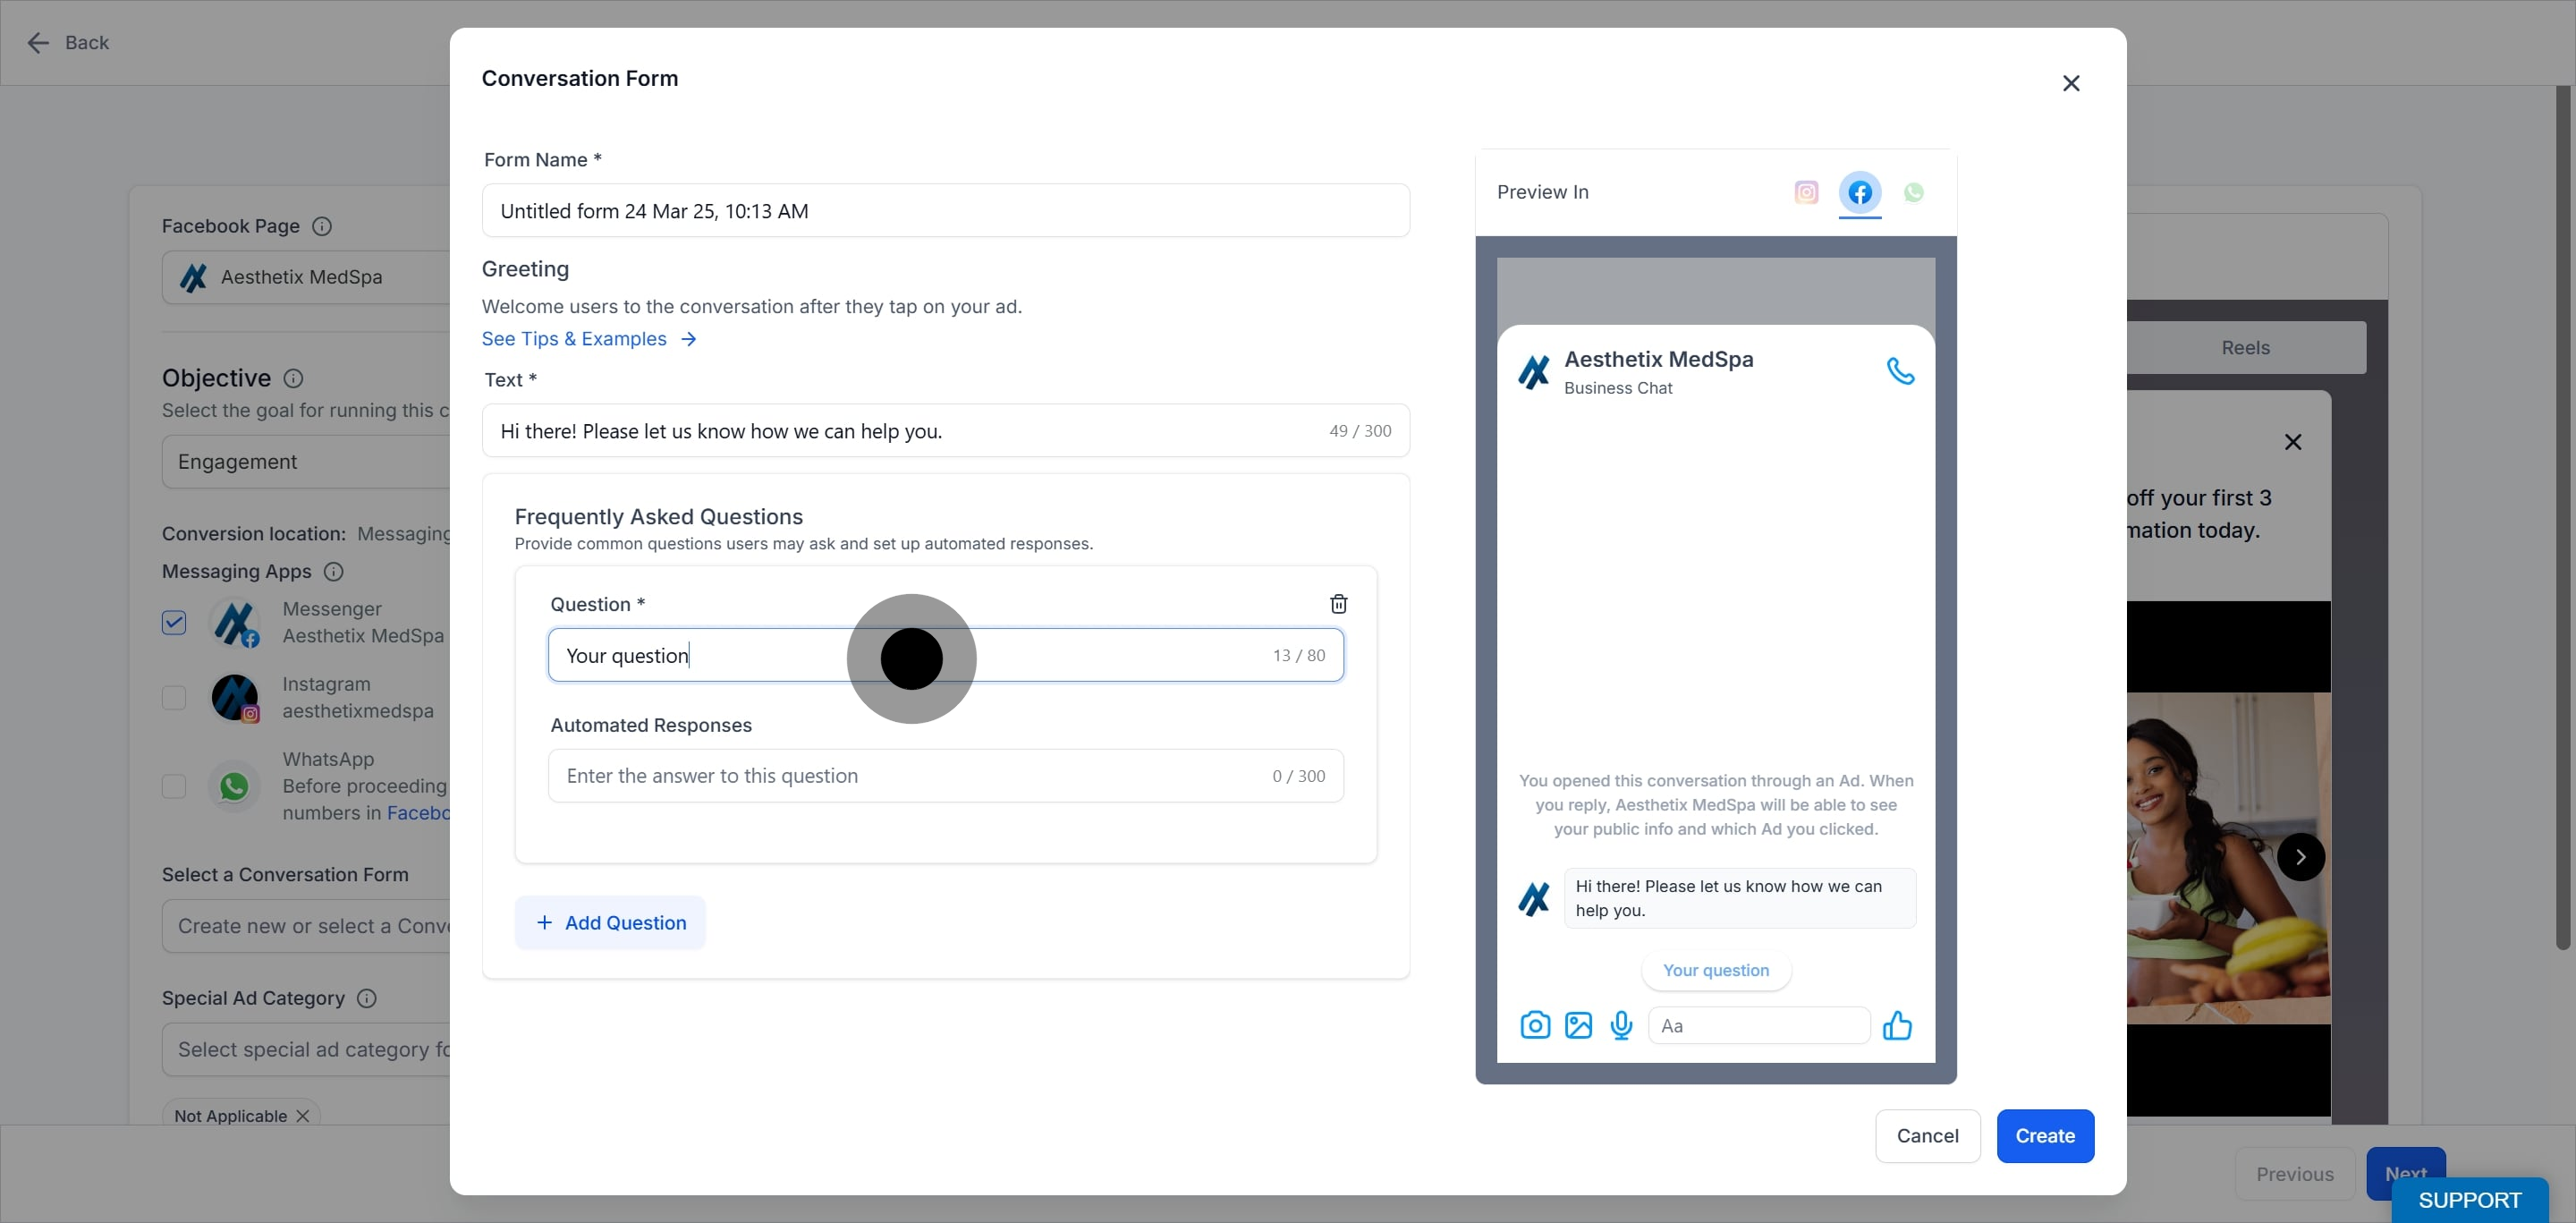Click the thumbs-up icon in chat preview

coord(1897,1025)
